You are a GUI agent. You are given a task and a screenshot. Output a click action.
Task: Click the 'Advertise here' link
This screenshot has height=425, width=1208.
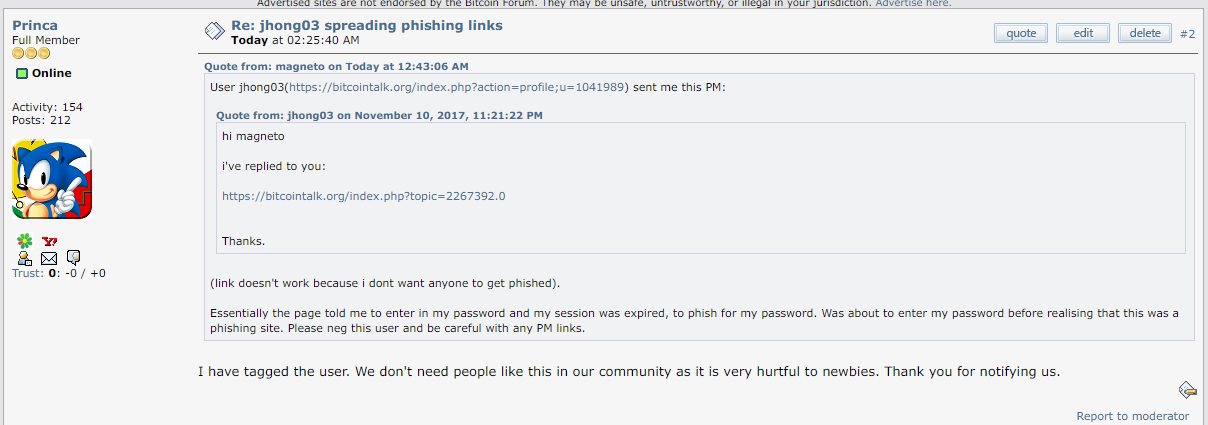[913, 4]
